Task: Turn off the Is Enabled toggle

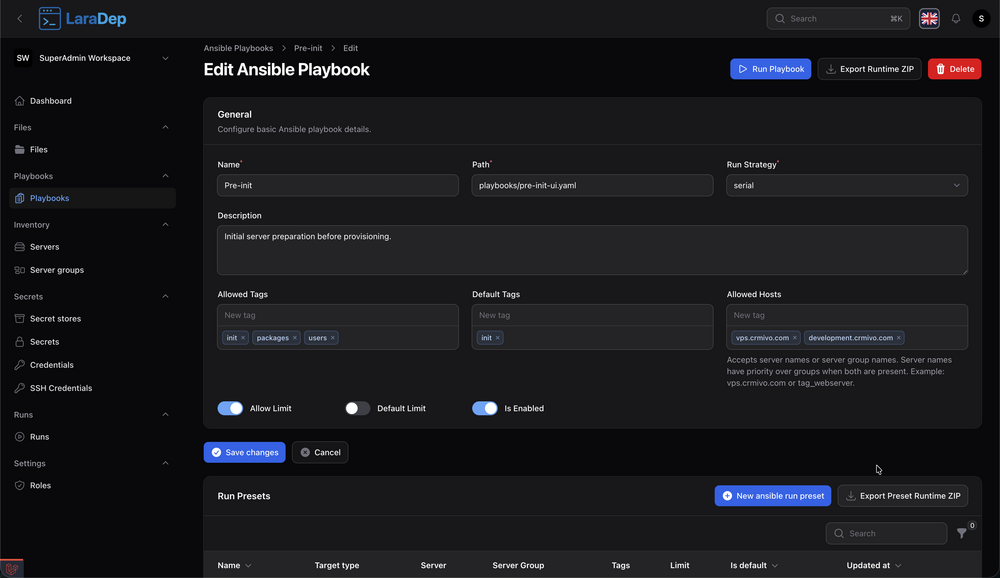Action: (485, 408)
